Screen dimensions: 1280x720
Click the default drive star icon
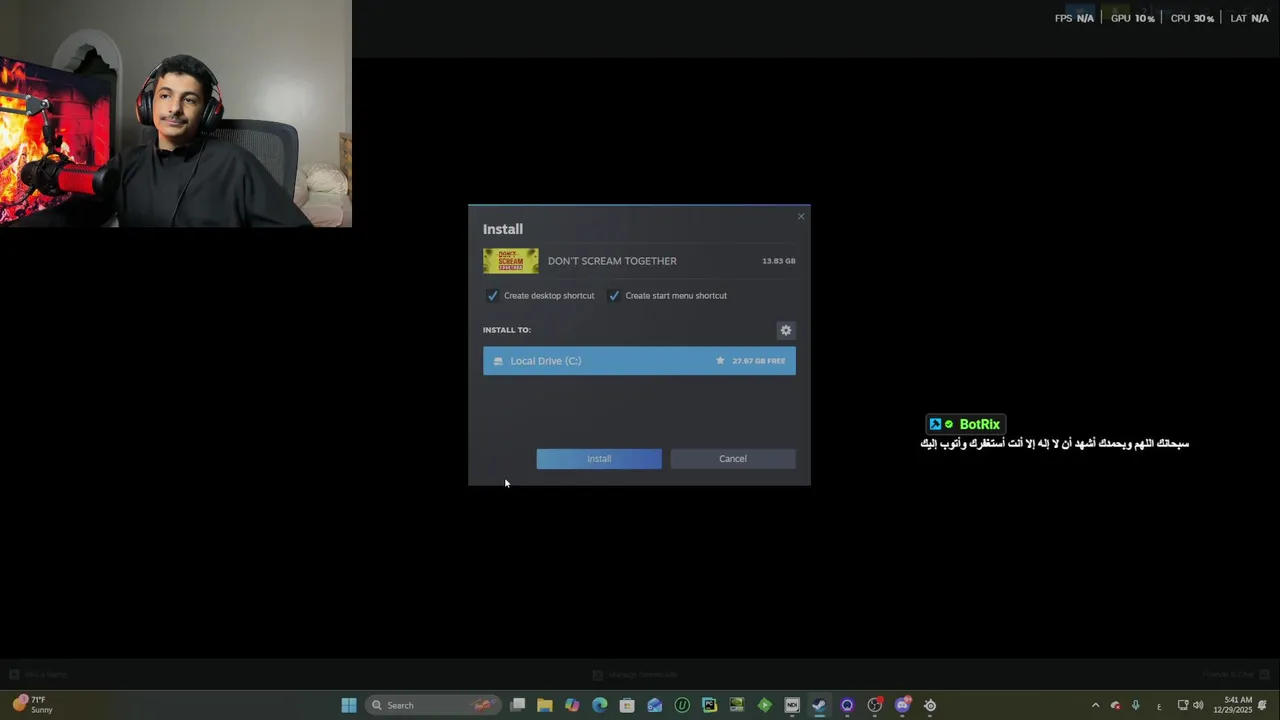(720, 361)
